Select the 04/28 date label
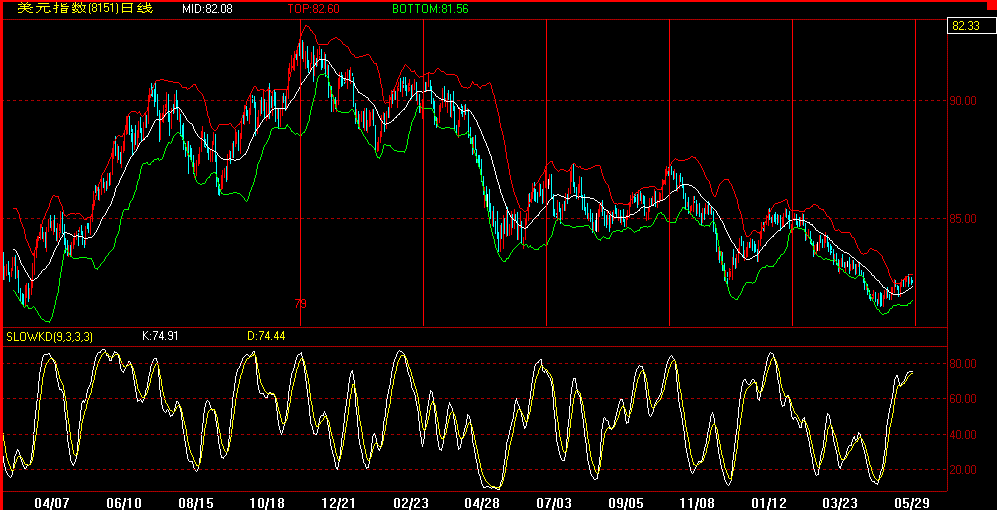 (x=483, y=502)
